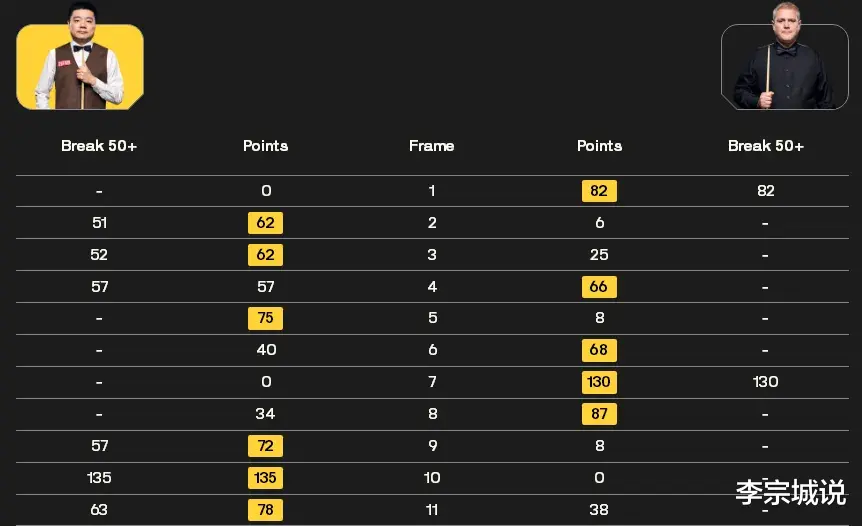Viewport: 862px width, 526px height.
Task: Click the 51 break in frame 2
Action: pos(100,223)
